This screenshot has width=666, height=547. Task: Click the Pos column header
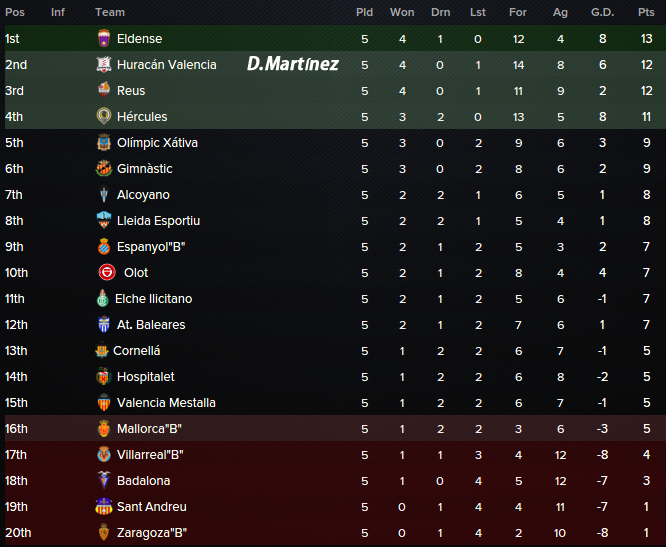(x=15, y=12)
